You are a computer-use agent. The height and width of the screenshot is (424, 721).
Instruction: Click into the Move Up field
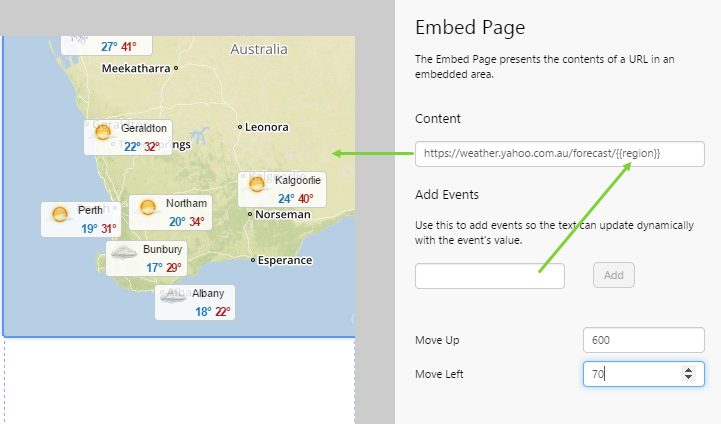(x=643, y=340)
